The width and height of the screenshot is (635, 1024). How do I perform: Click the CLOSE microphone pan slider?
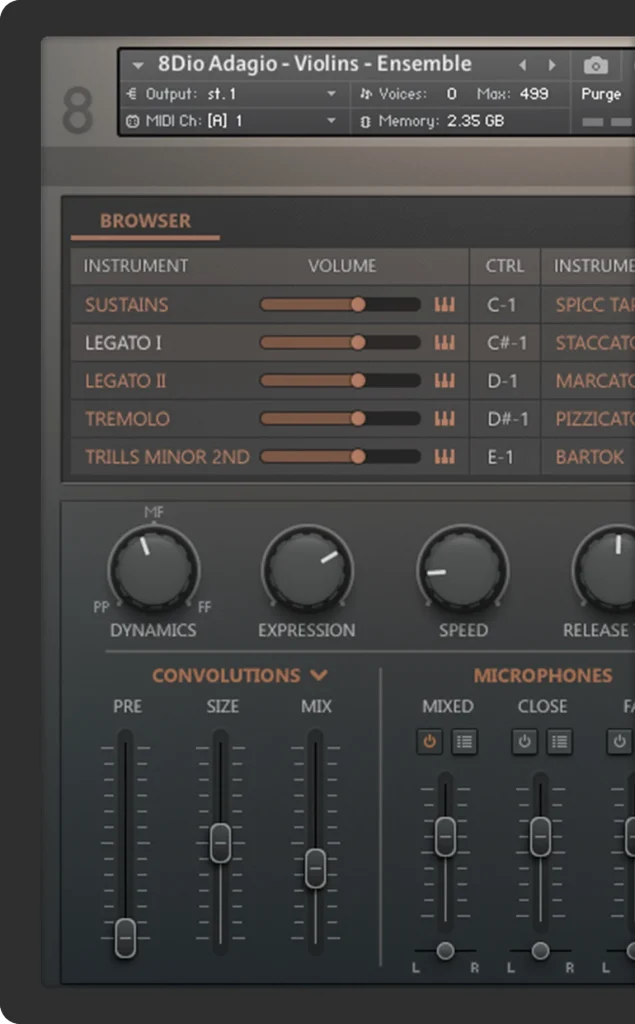tap(540, 951)
